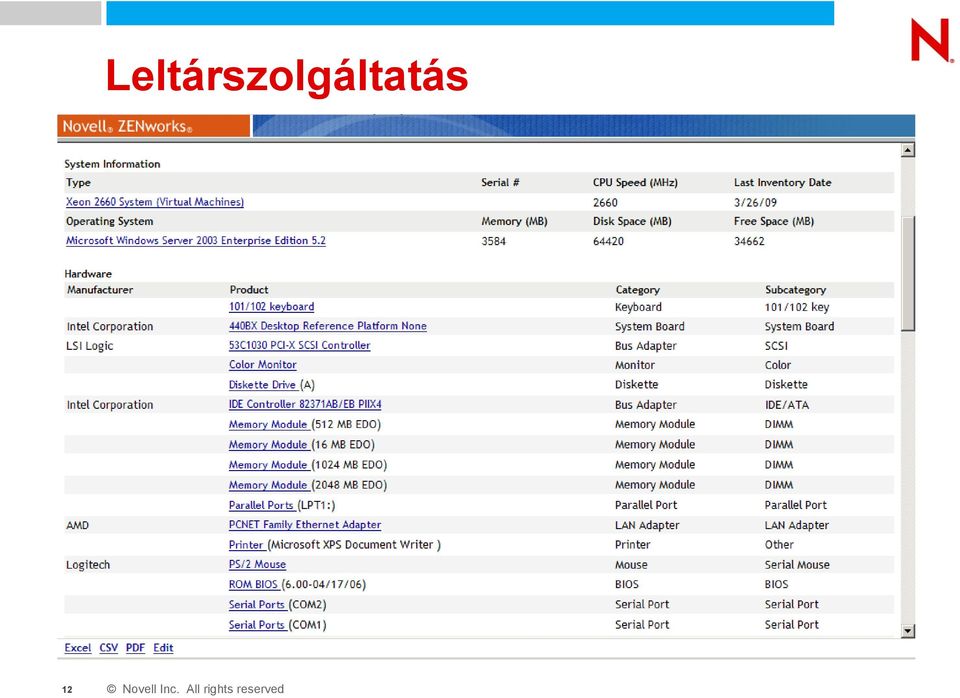Select the Logitech manufacturer cell
The height and width of the screenshot is (698, 960).
[88, 565]
